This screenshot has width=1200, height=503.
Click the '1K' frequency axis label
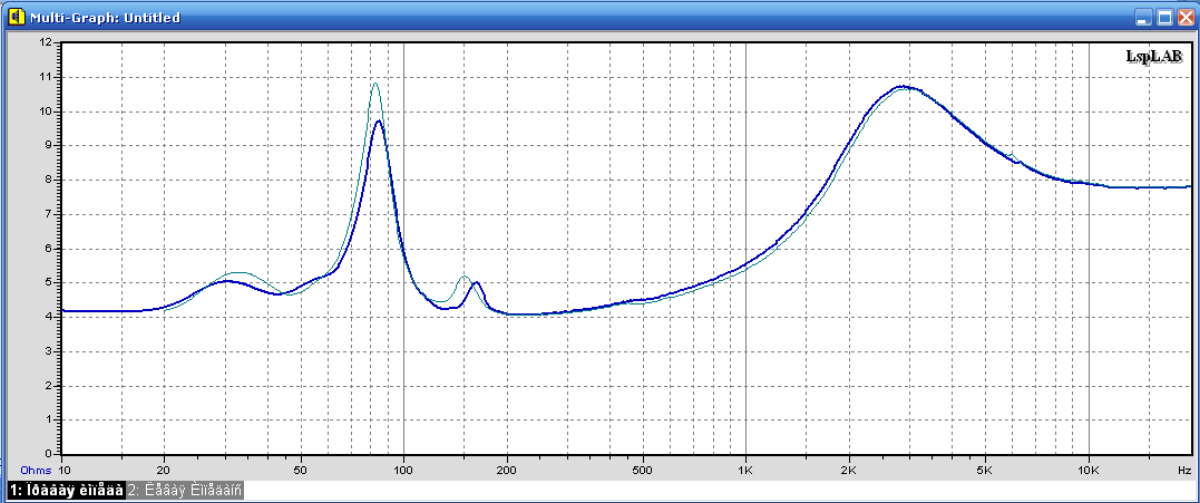(746, 468)
